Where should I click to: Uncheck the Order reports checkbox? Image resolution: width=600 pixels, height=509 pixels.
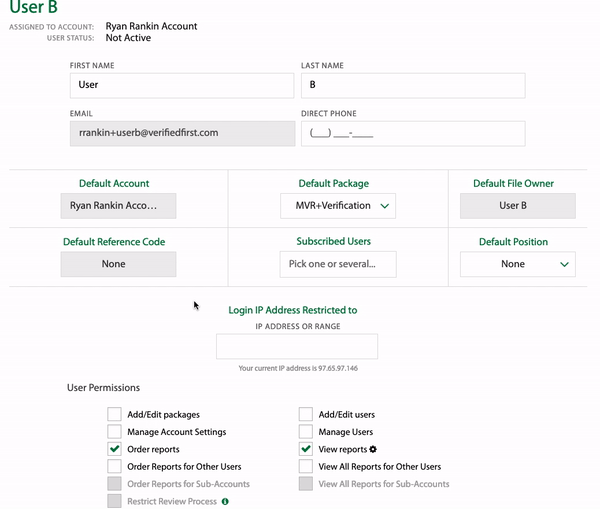coord(114,449)
